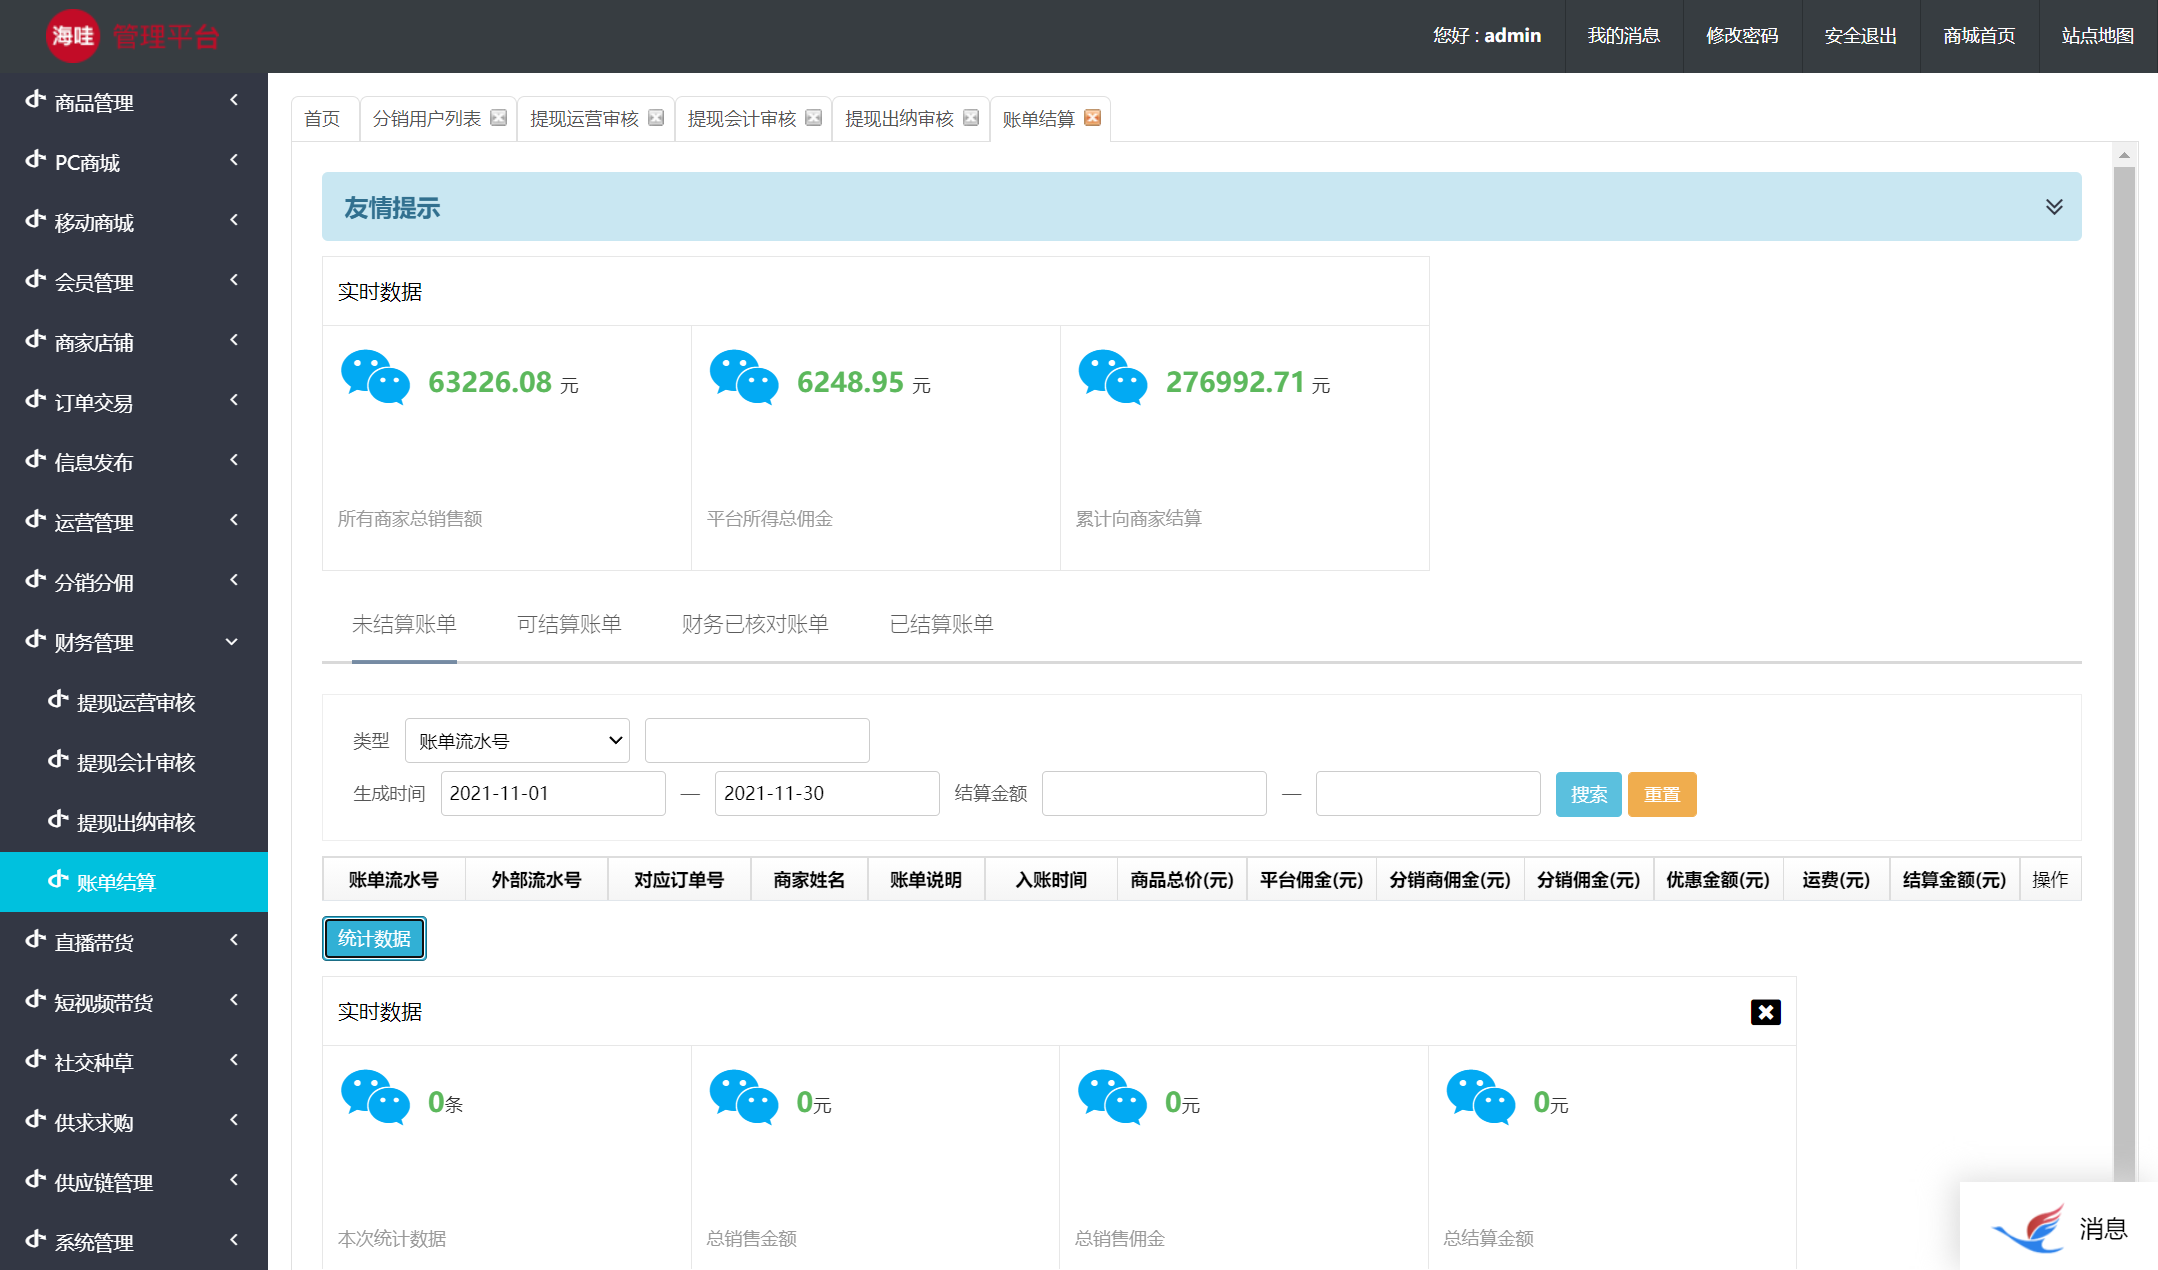2158x1270 pixels.
Task: Open the 系统管理 sidebar icon
Action: pos(35,1242)
